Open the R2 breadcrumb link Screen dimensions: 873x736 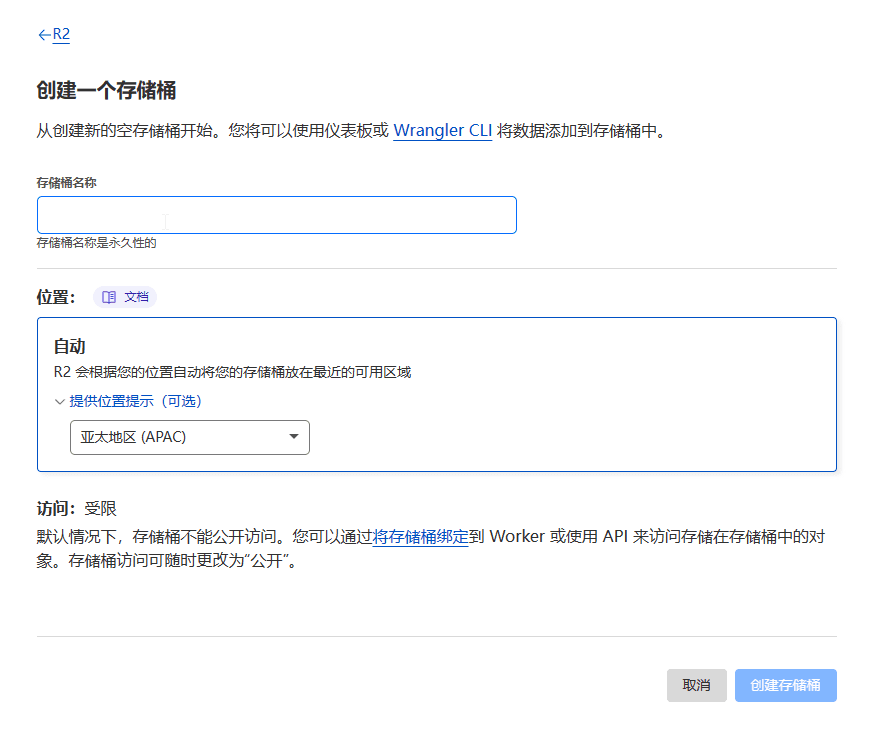(61, 35)
